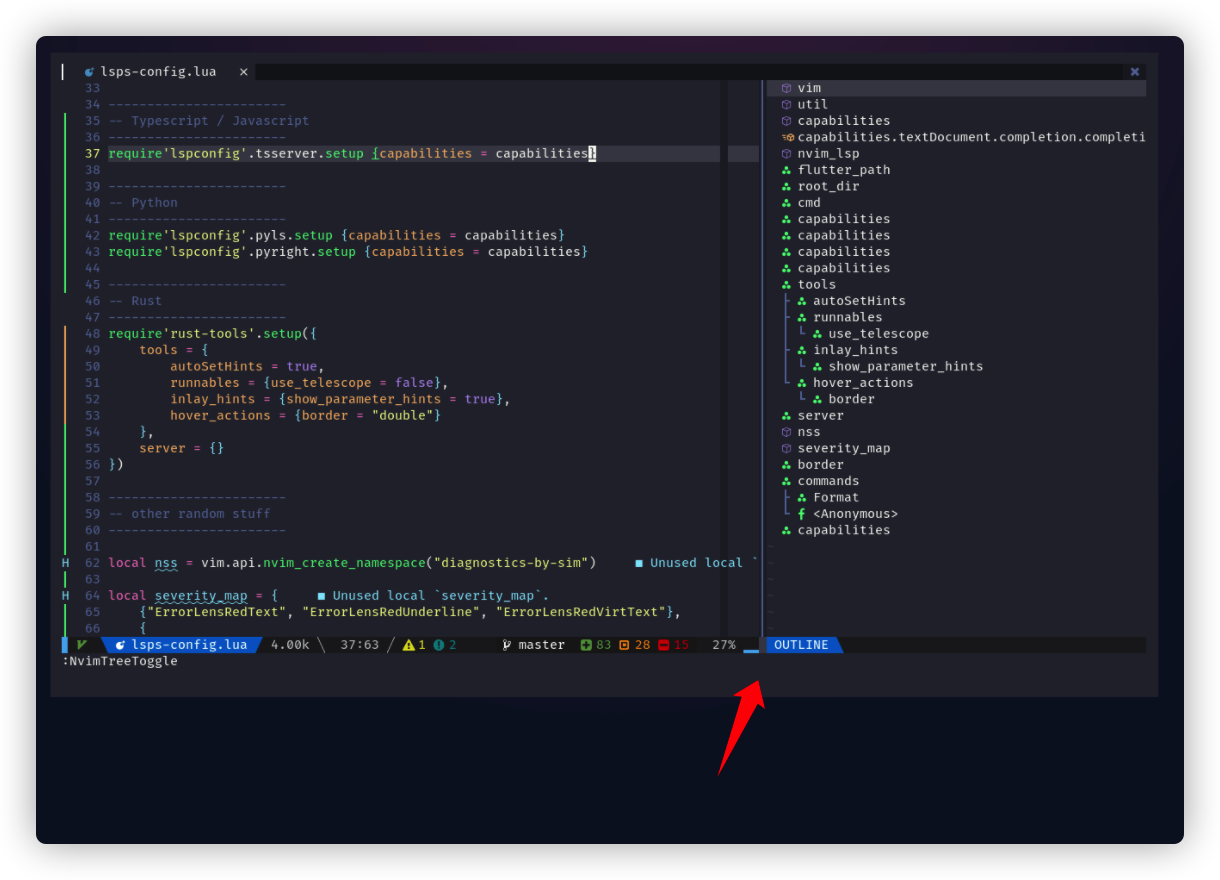Click the red git deletions icon showing 15
This screenshot has height=880, width=1220.
662,644
